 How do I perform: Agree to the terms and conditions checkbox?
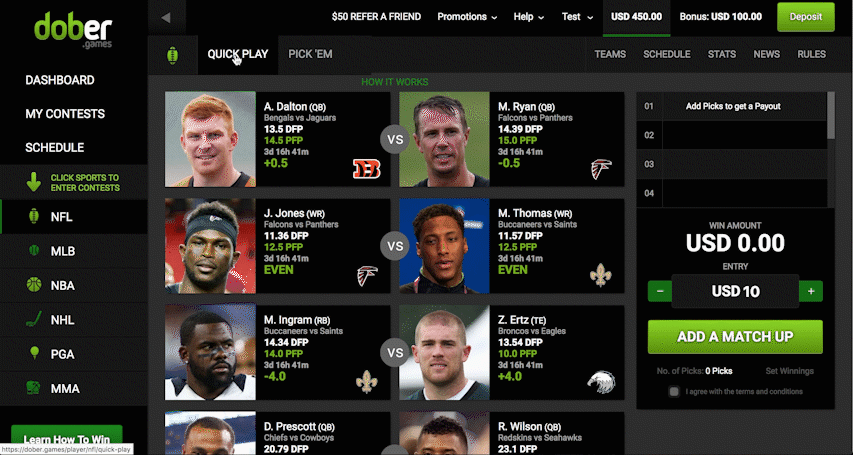[x=674, y=391]
